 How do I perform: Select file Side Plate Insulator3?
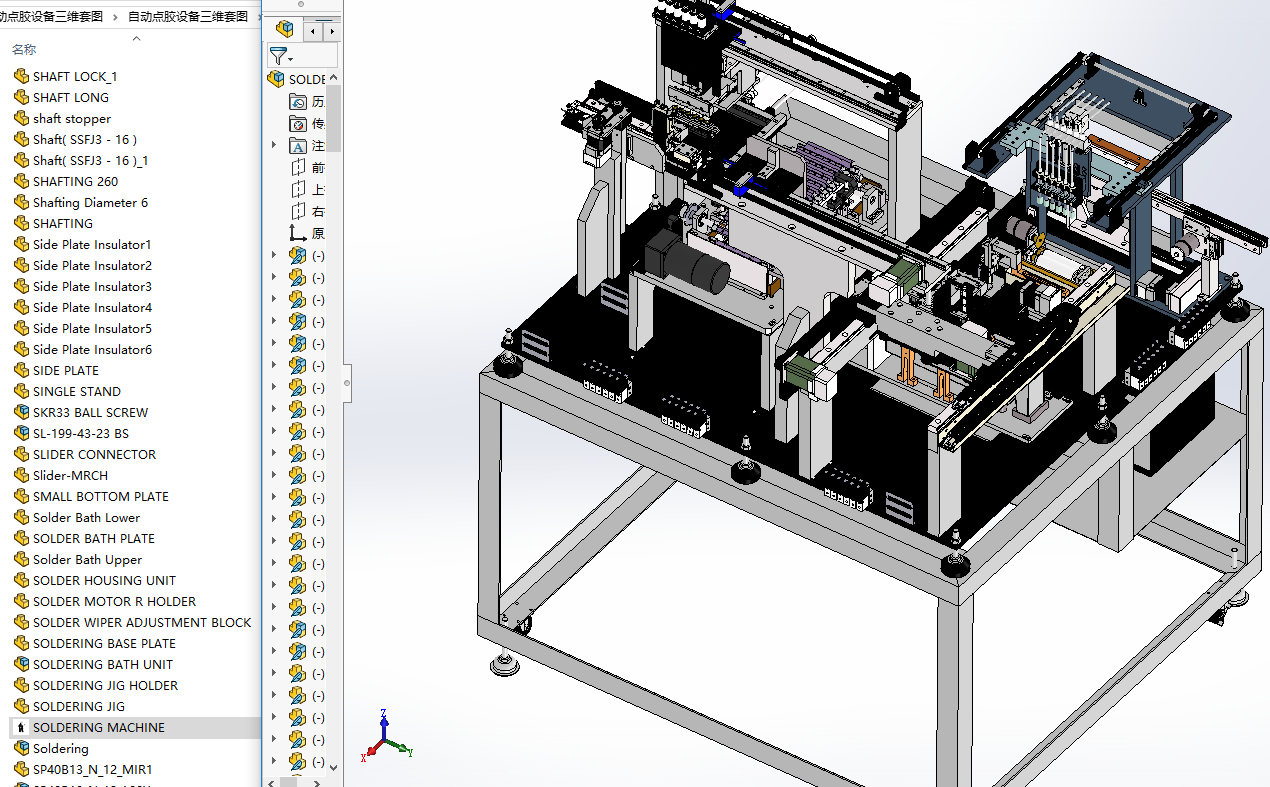pyautogui.click(x=92, y=286)
